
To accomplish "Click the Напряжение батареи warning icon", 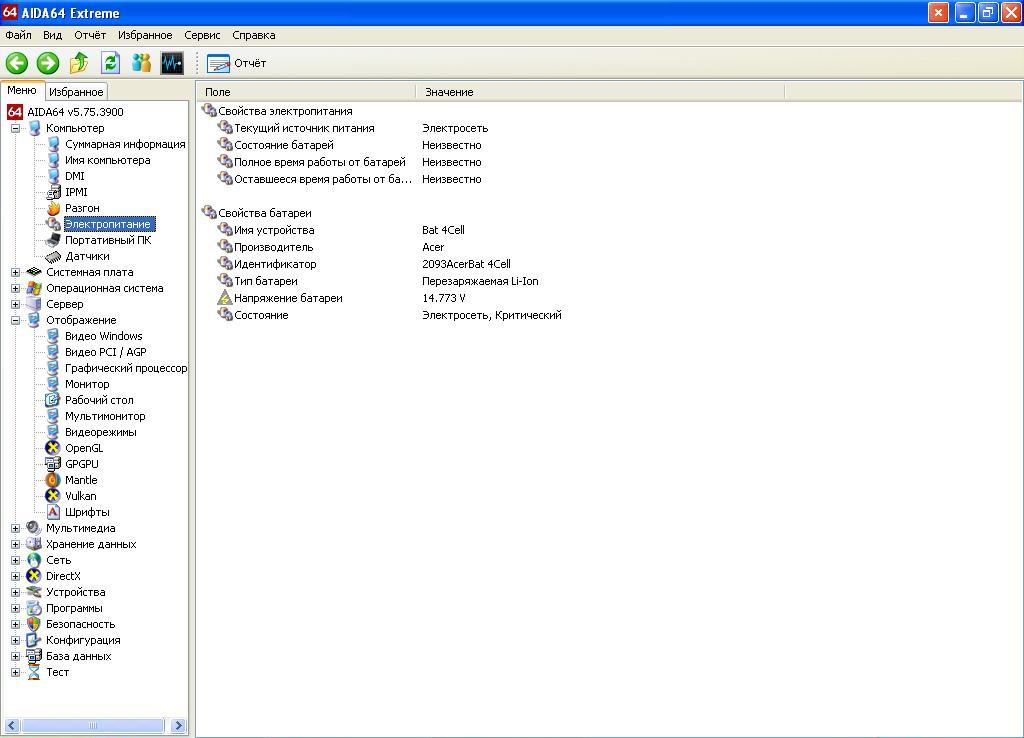I will click(225, 298).
